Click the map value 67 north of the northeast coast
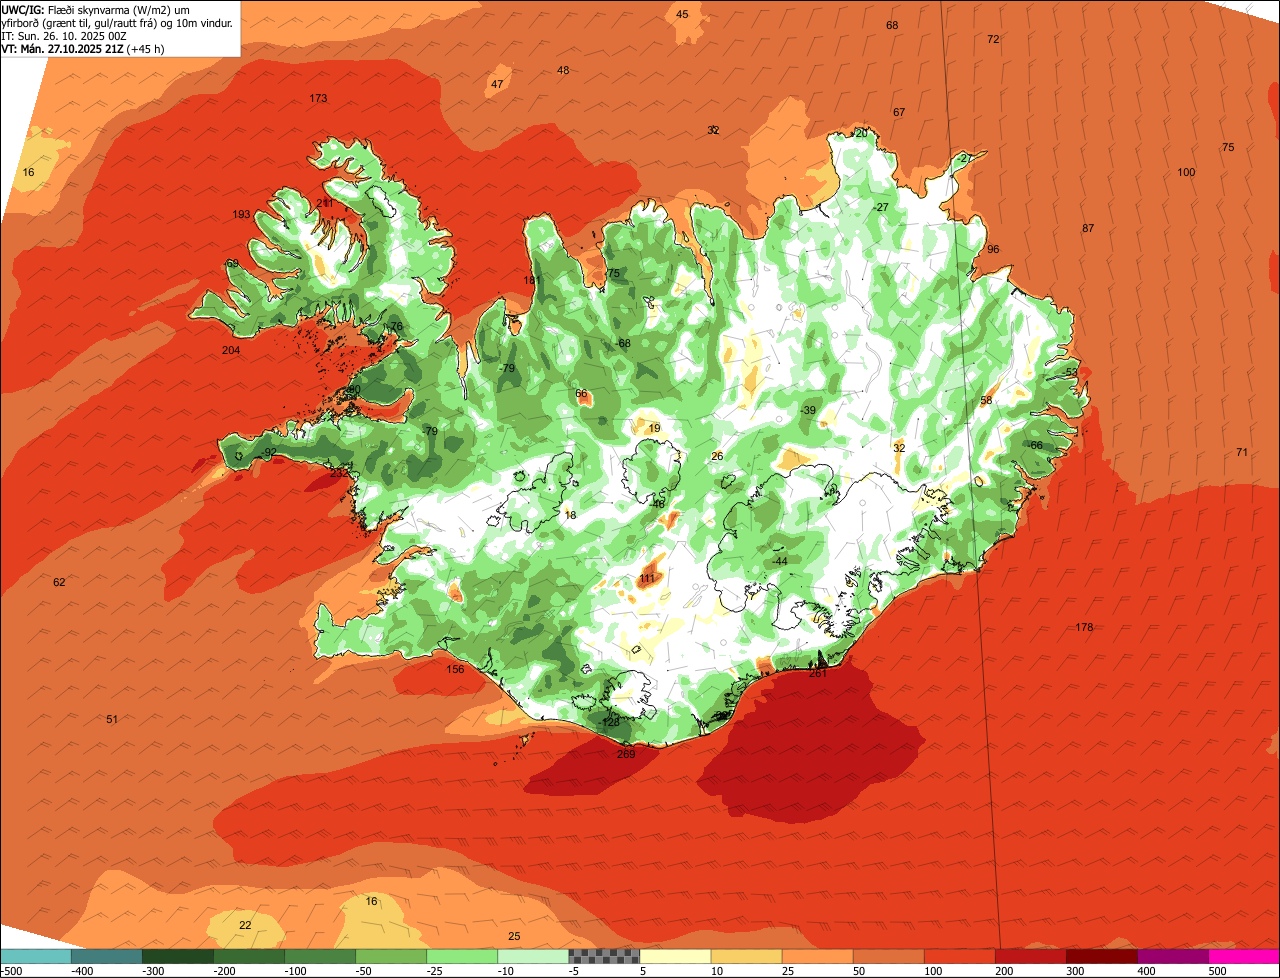The height and width of the screenshot is (978, 1280). [899, 112]
